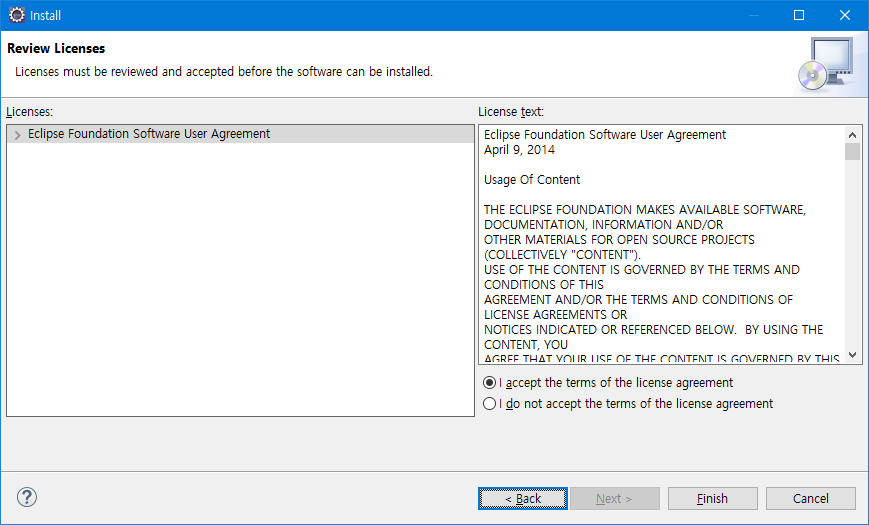Viewport: 869px width, 525px height.
Task: Click the license text scrollbar thumb
Action: [852, 151]
